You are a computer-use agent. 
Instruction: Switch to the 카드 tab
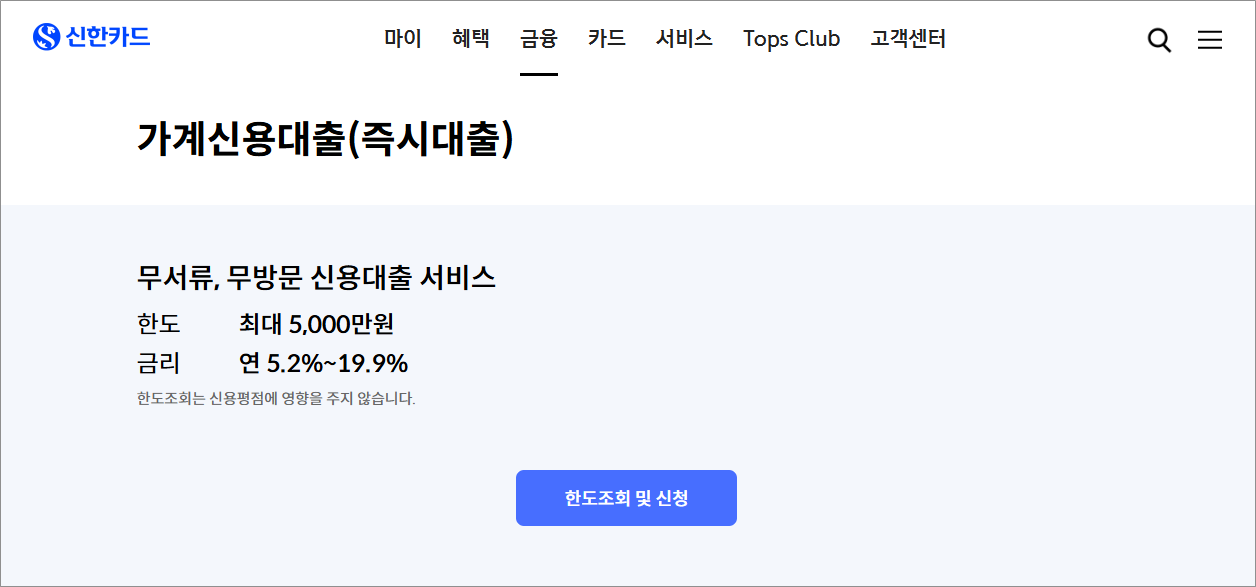coord(606,38)
